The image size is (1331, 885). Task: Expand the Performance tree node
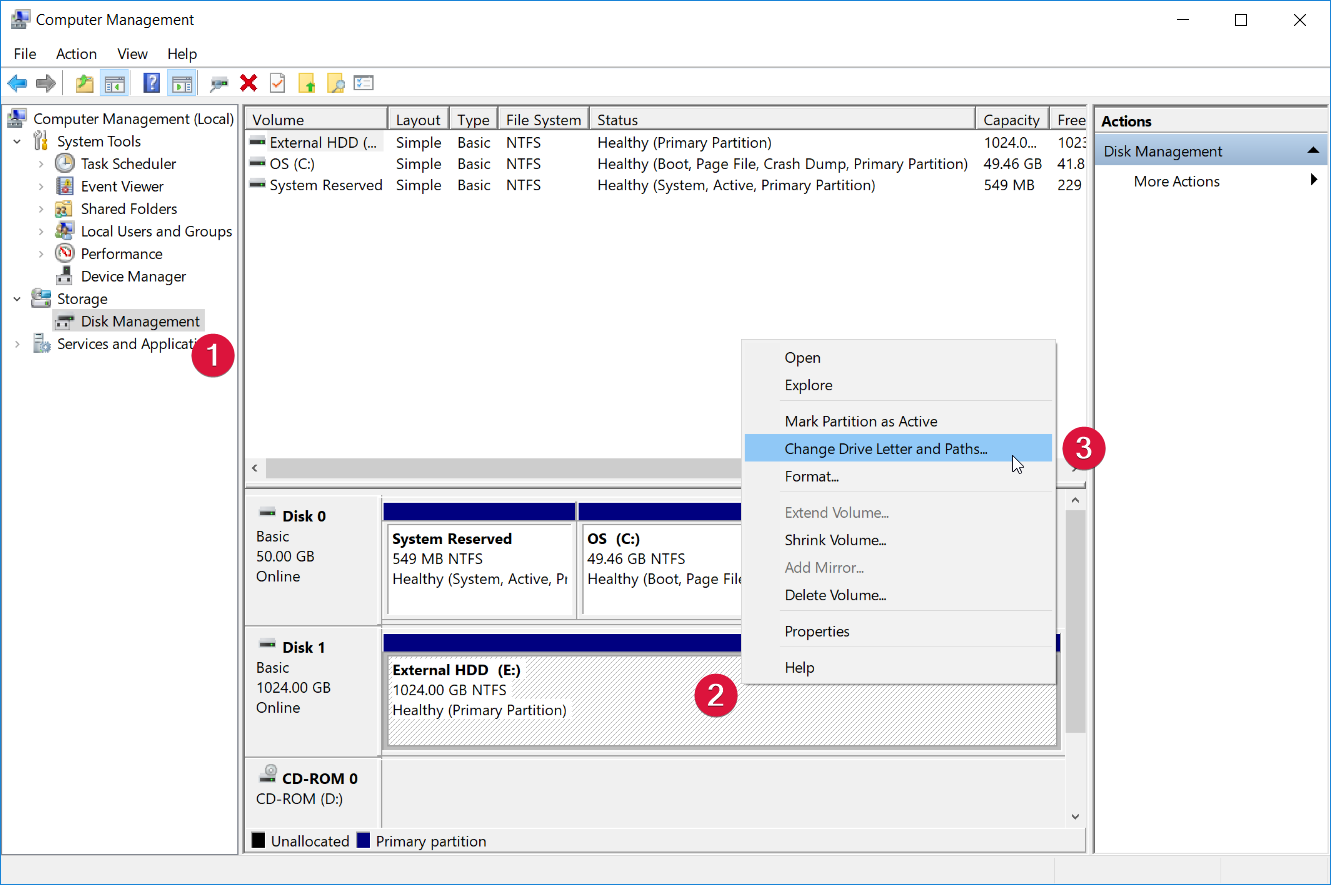click(x=41, y=253)
